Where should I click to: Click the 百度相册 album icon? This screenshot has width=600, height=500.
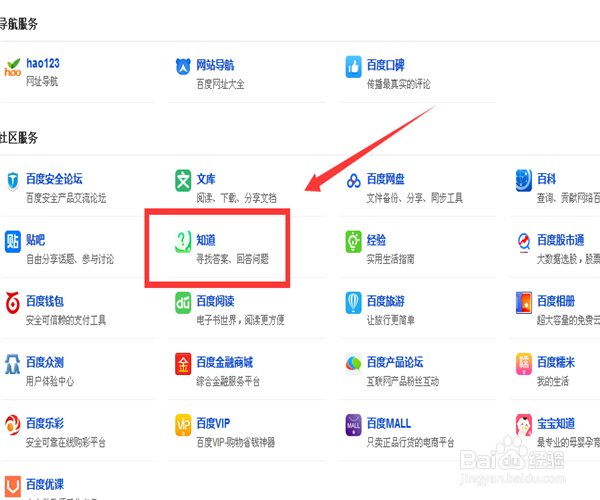[523, 303]
